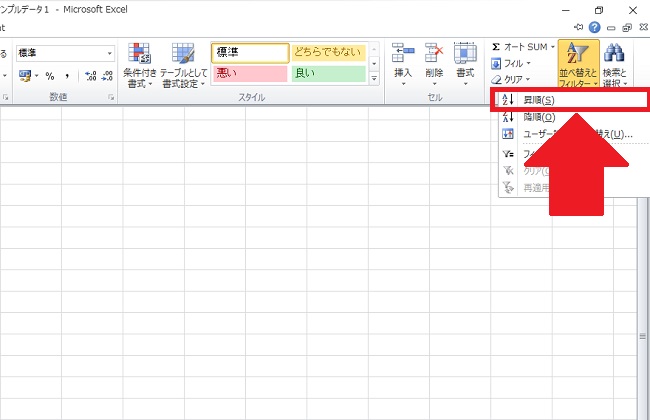Viewport: 650px width, 420px height.
Task: Click the Clear (クリア) eraser icon
Action: (x=496, y=79)
